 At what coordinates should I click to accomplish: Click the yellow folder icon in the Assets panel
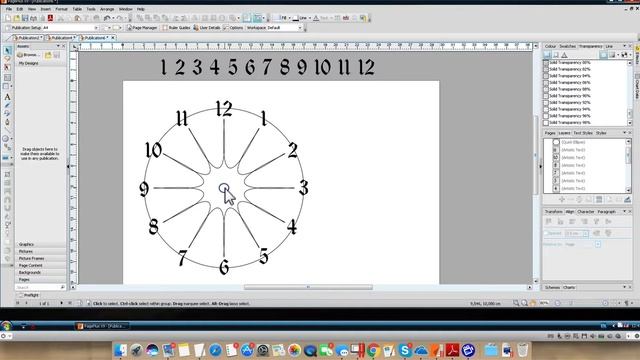48,55
